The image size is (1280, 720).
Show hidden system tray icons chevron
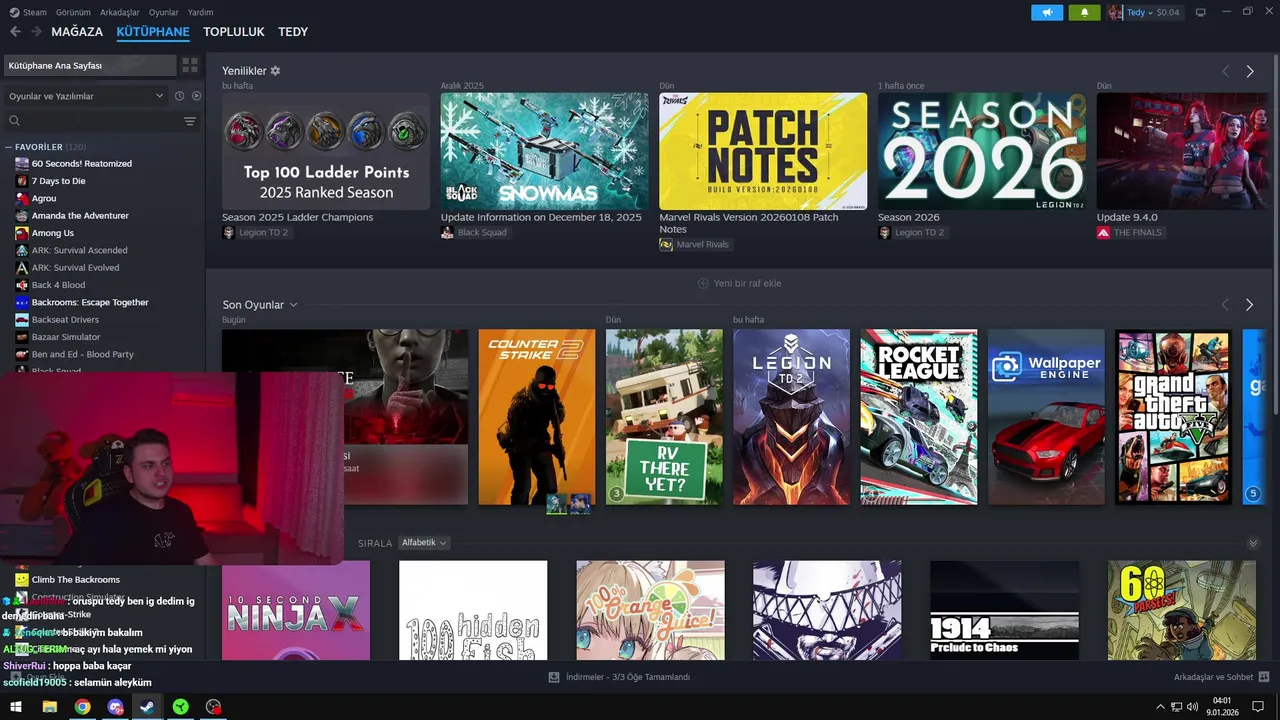pos(1160,707)
